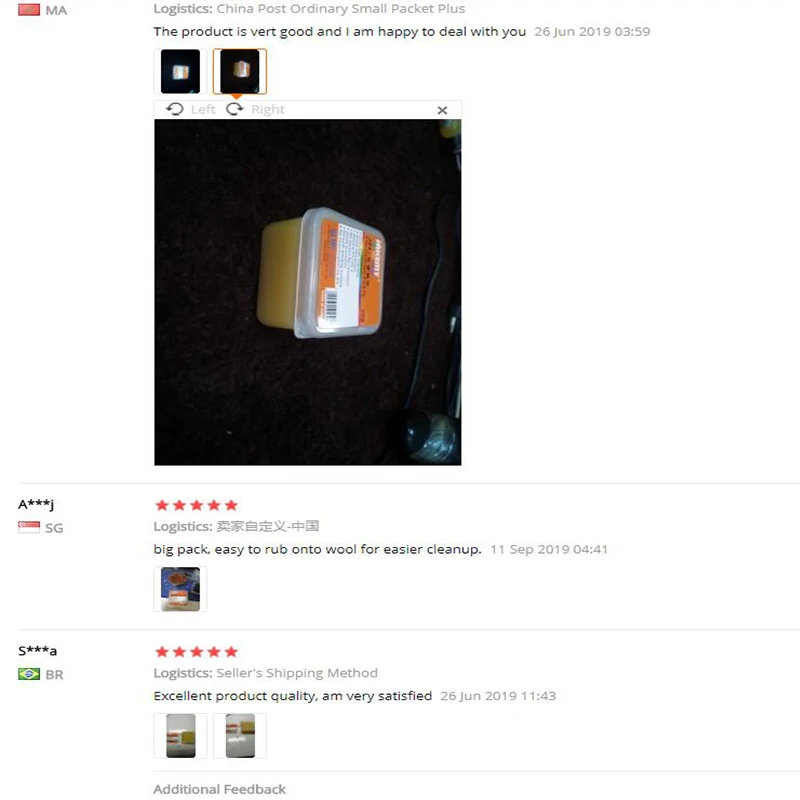Click the Singapore flag icon next to SG
This screenshot has height=800, width=800.
29,527
